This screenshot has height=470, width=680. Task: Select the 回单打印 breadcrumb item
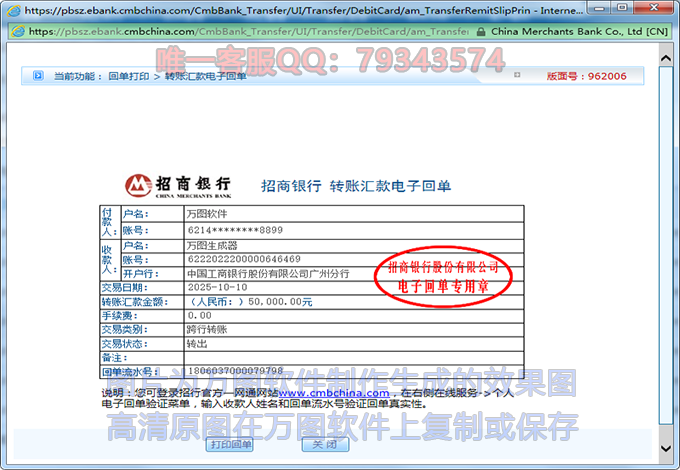pyautogui.click(x=128, y=76)
